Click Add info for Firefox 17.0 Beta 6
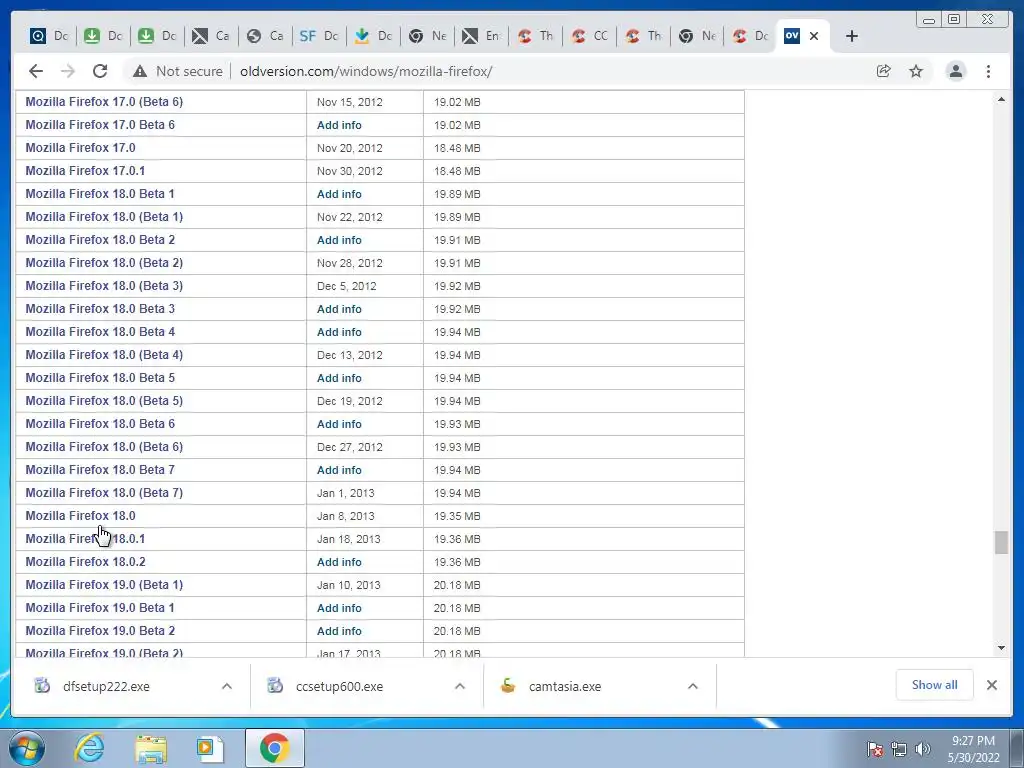This screenshot has width=1024, height=768. pyautogui.click(x=339, y=125)
